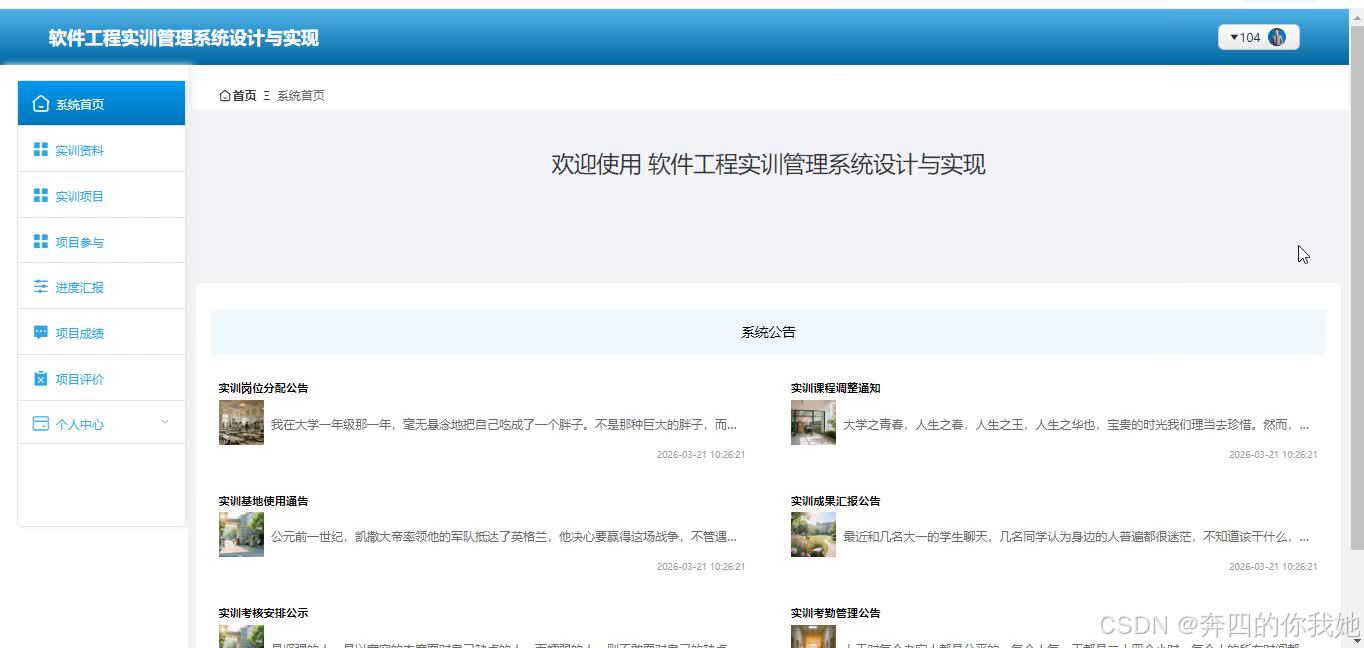Open the 实训成果汇报公告 announcement
The image size is (1364, 648).
(x=836, y=501)
